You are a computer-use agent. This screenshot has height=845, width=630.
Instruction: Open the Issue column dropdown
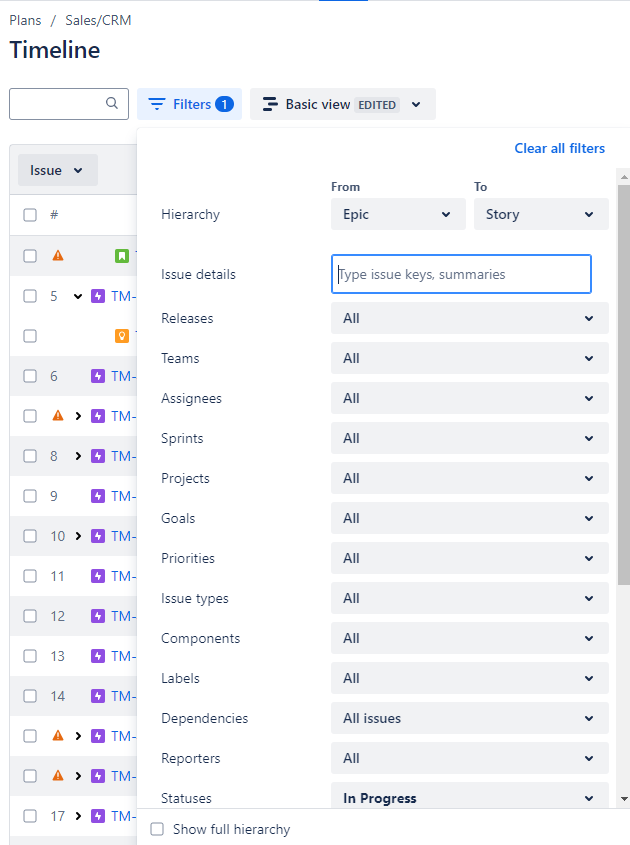tap(58, 170)
